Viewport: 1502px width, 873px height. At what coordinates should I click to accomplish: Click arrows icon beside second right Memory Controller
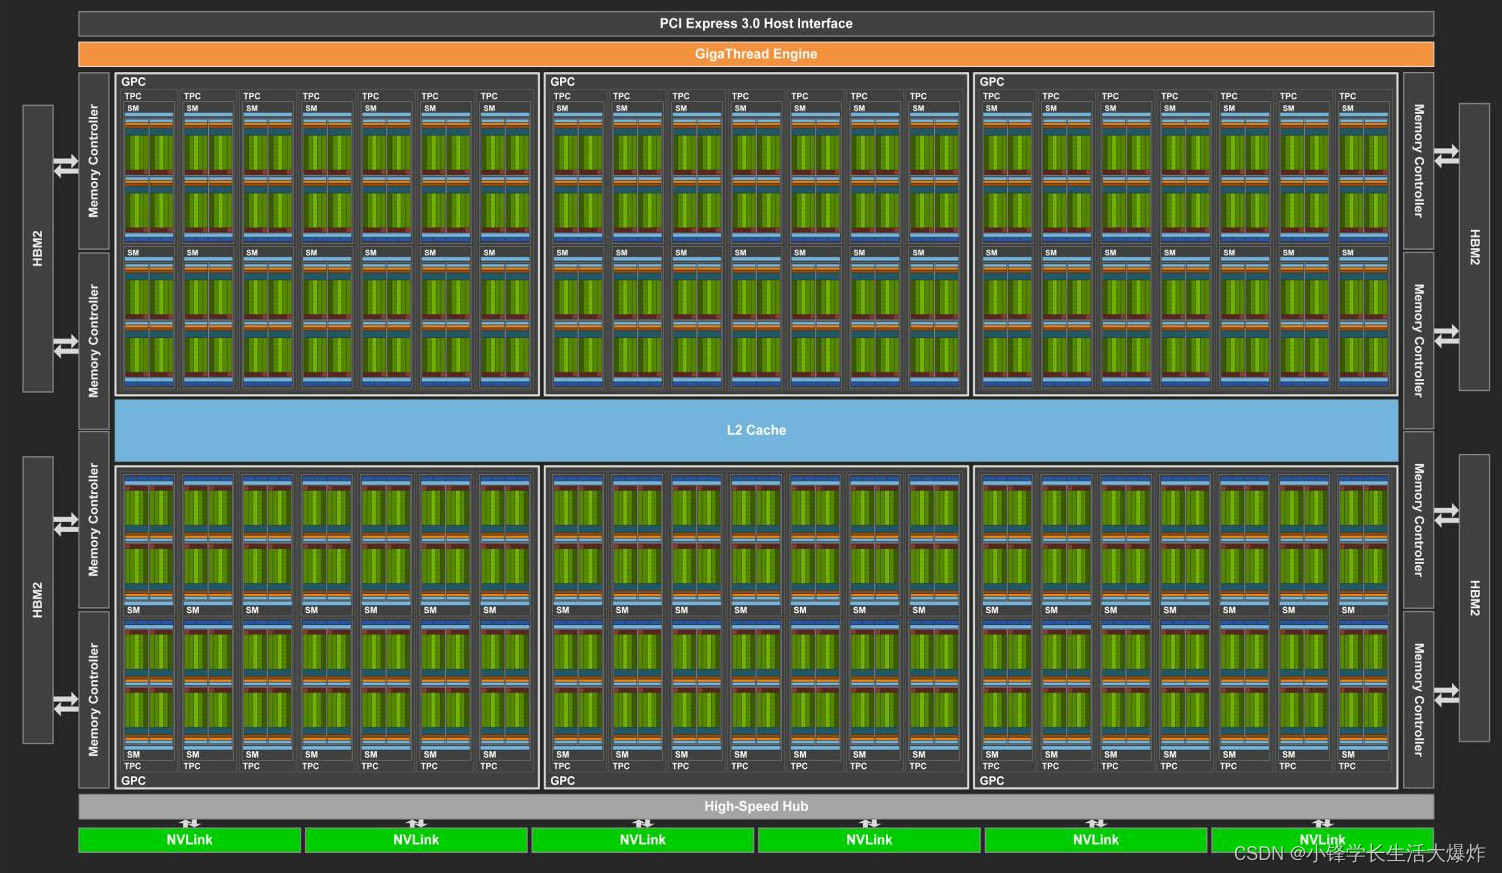click(x=1446, y=336)
